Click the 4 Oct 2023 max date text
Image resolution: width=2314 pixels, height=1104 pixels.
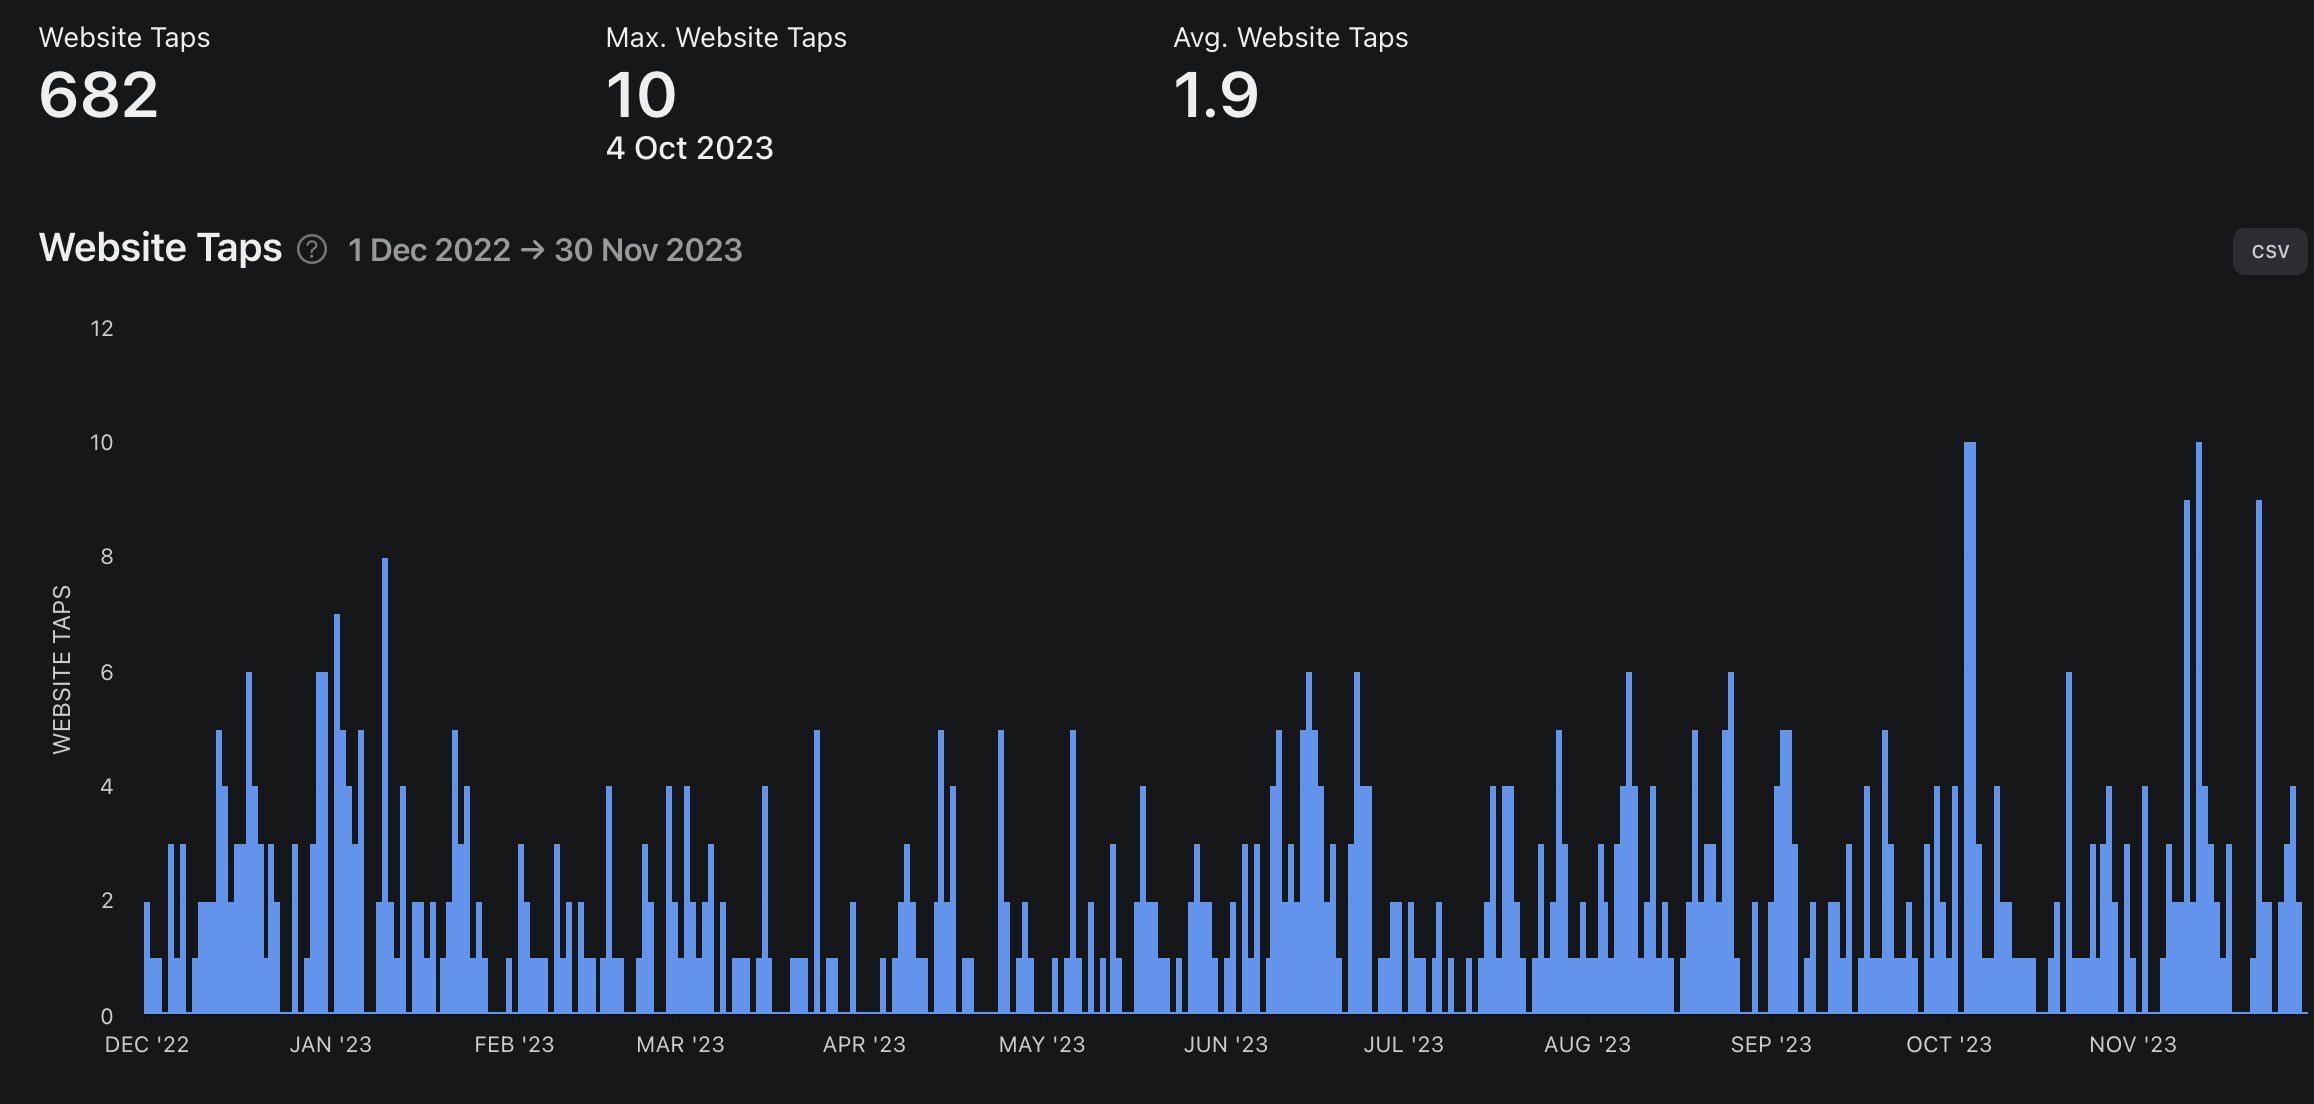point(689,148)
